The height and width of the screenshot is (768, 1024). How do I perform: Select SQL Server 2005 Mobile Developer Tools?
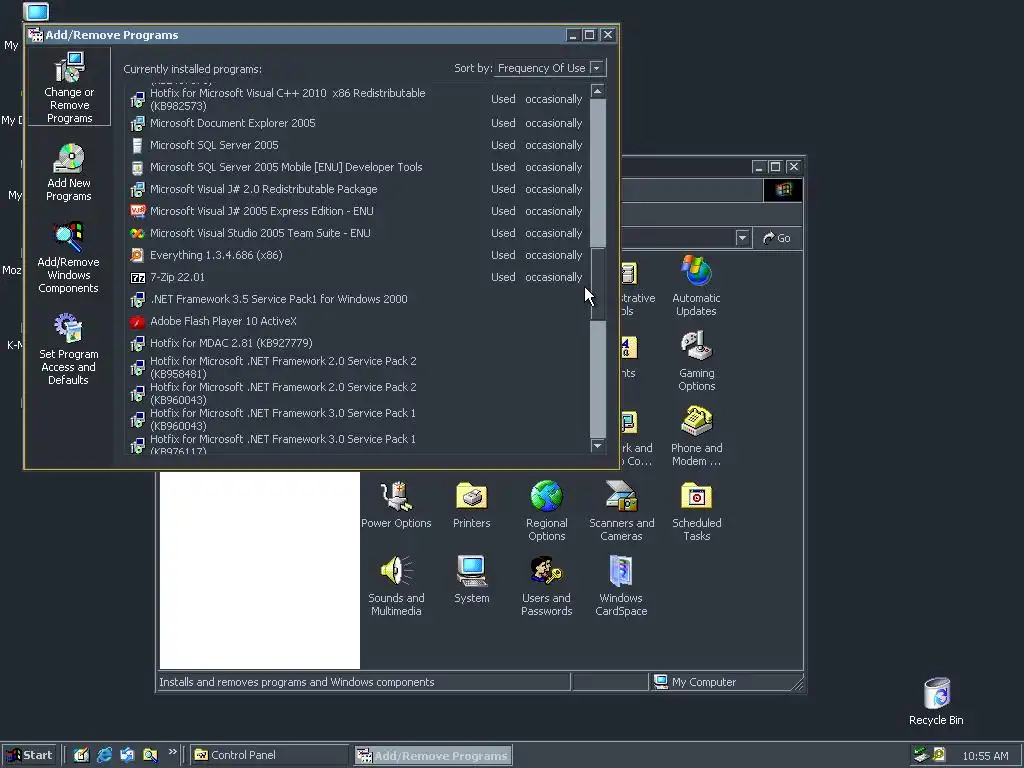tap(357, 167)
